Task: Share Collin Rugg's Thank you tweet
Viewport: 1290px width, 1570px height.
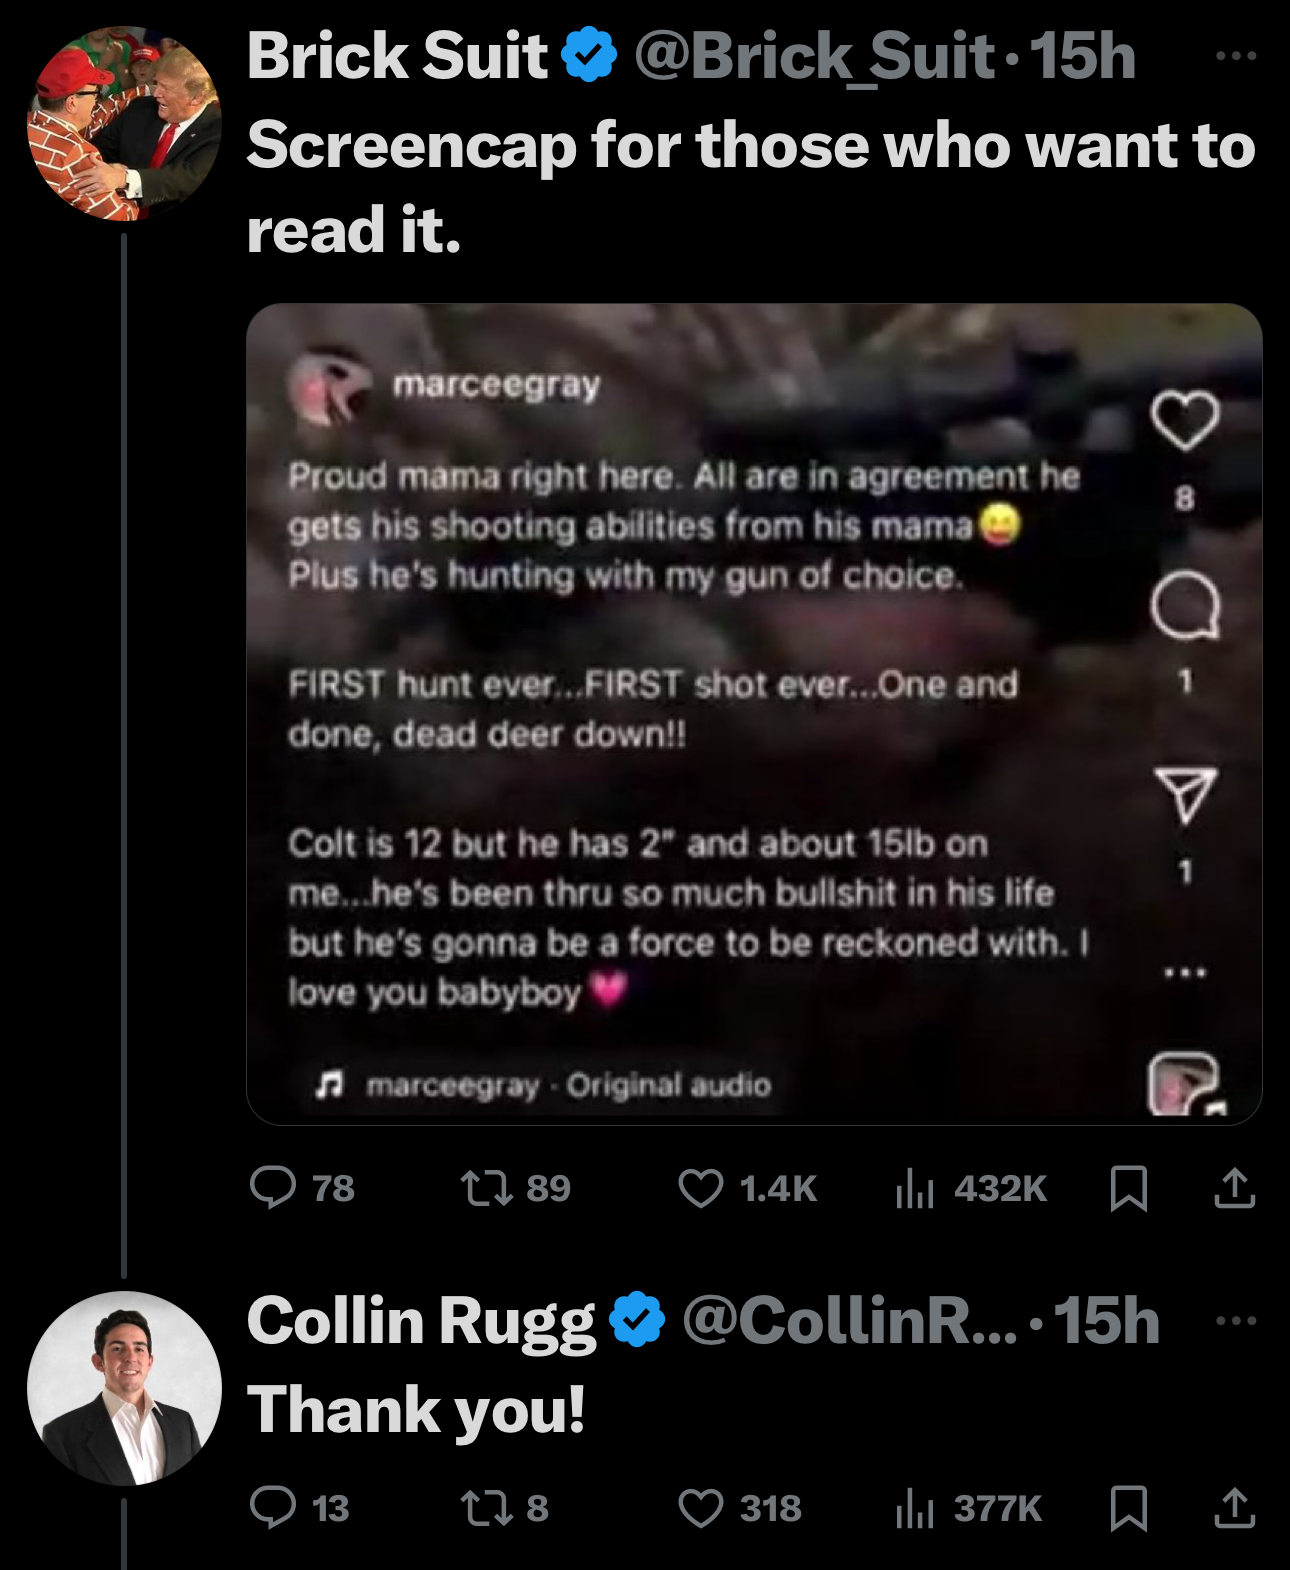Action: click(x=1234, y=1508)
